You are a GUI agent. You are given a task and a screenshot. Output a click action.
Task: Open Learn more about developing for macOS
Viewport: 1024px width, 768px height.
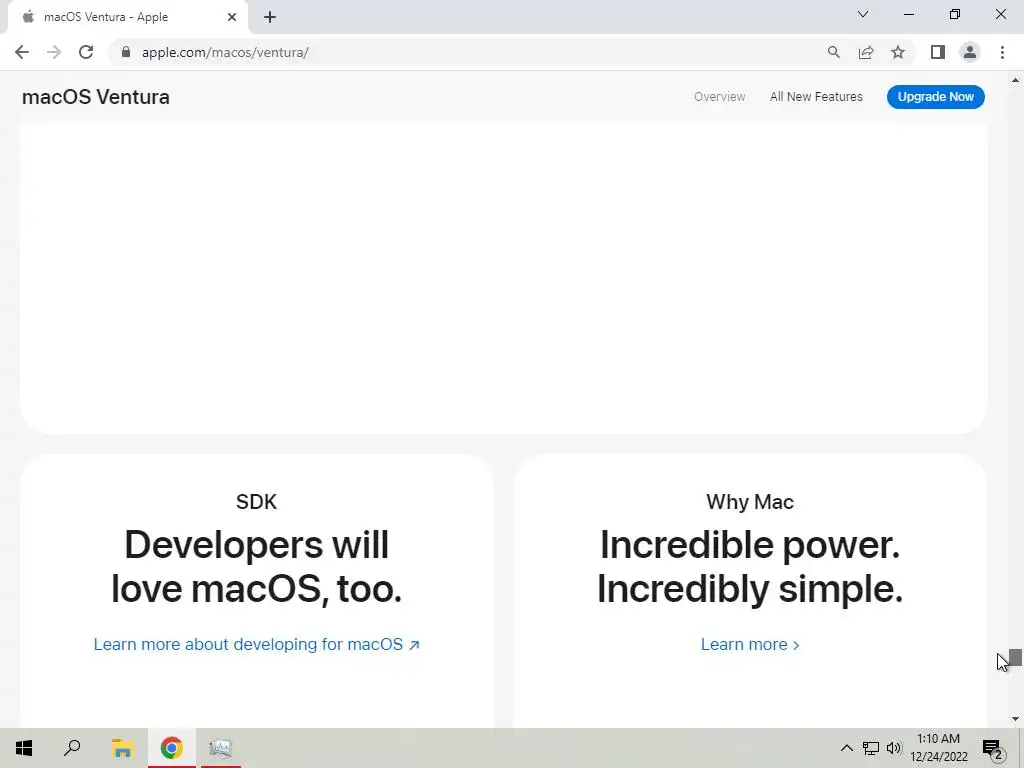click(257, 645)
